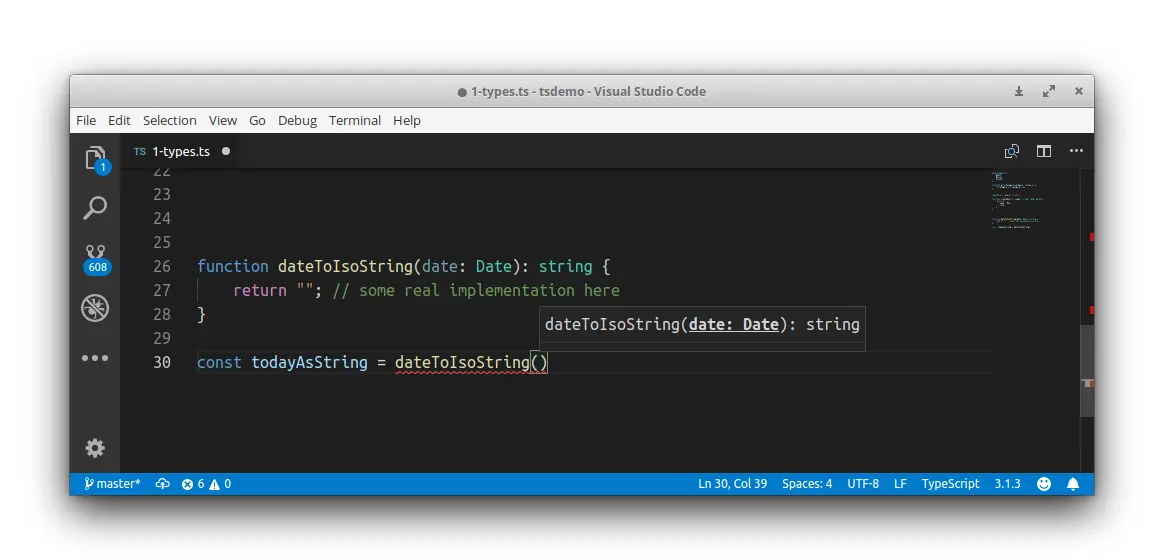
Task: Open the Terminal menu
Action: (354, 120)
